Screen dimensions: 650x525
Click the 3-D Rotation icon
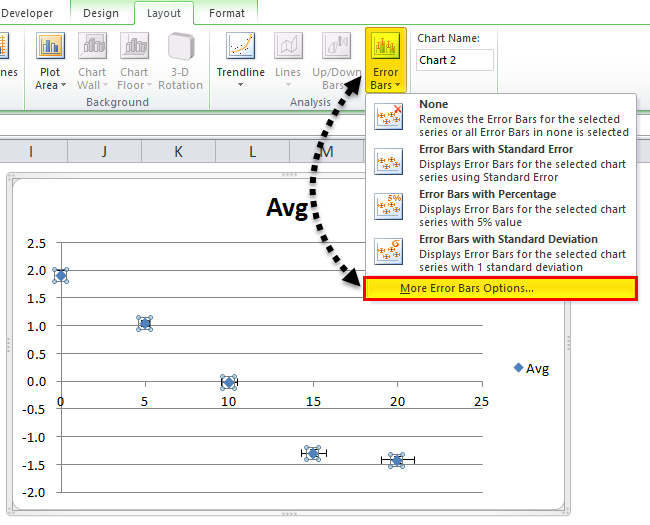point(181,46)
